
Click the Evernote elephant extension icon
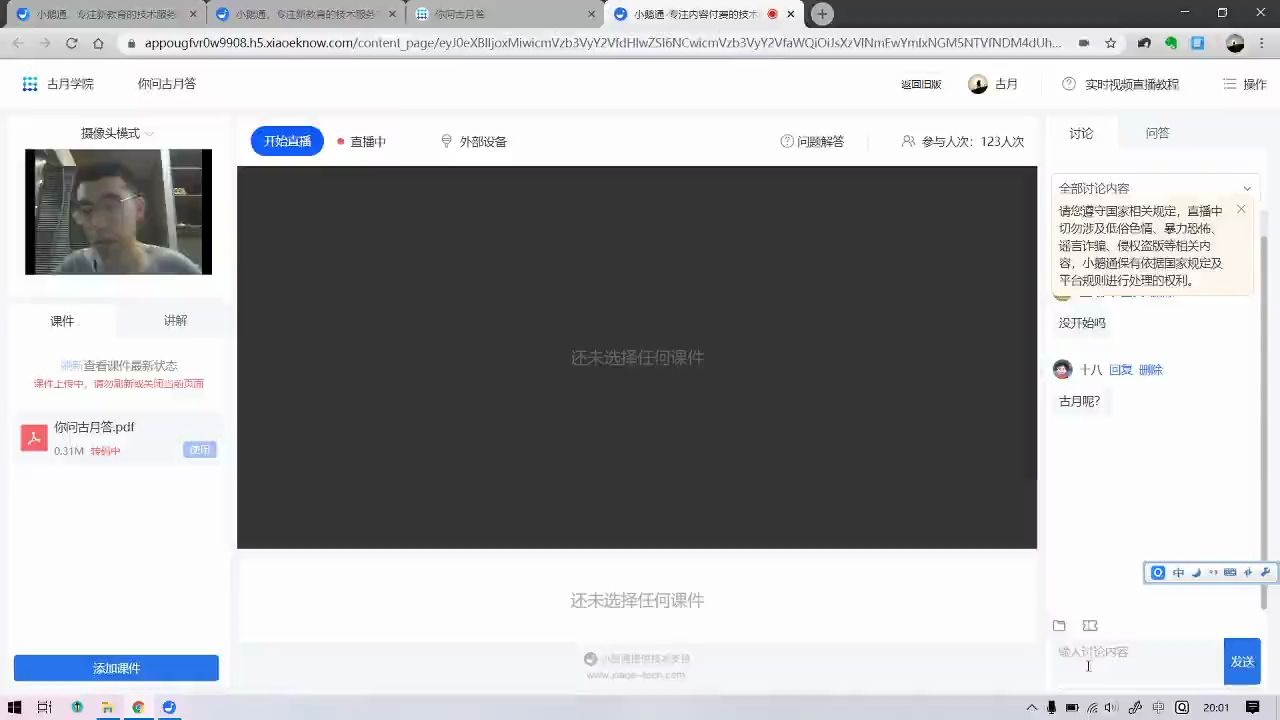click(1171, 43)
